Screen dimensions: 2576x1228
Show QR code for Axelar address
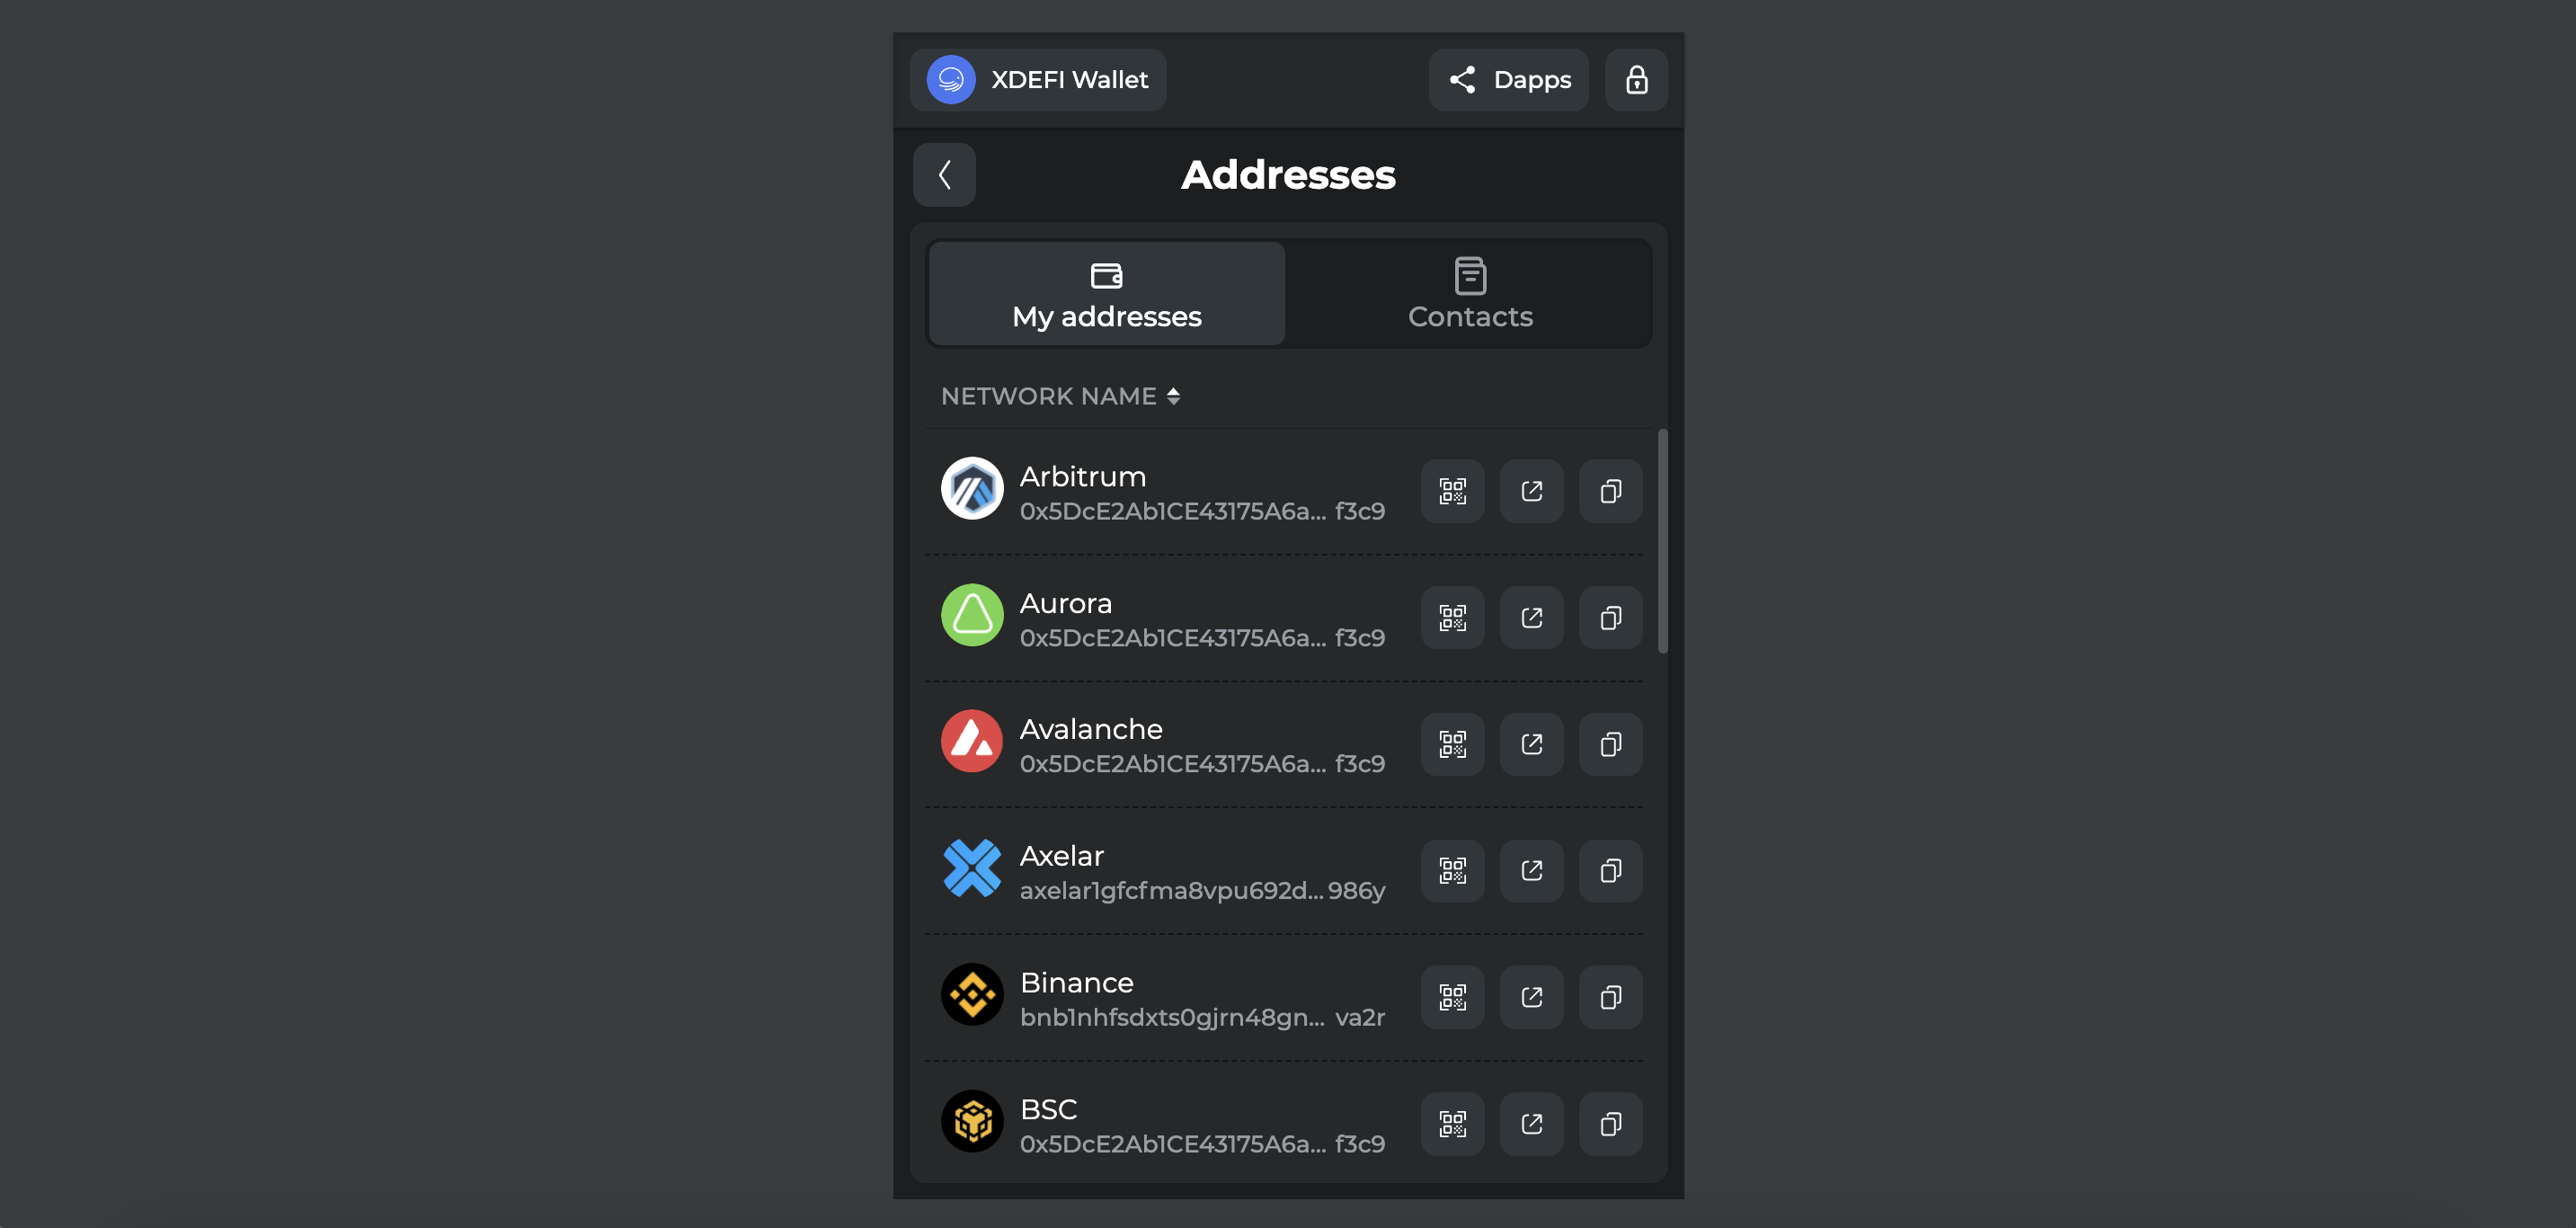coord(1452,871)
